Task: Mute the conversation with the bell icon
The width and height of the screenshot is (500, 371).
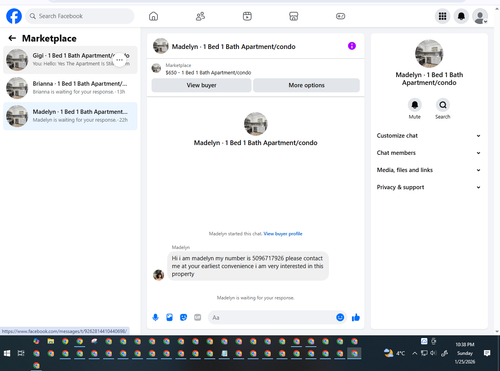Action: 415,105
